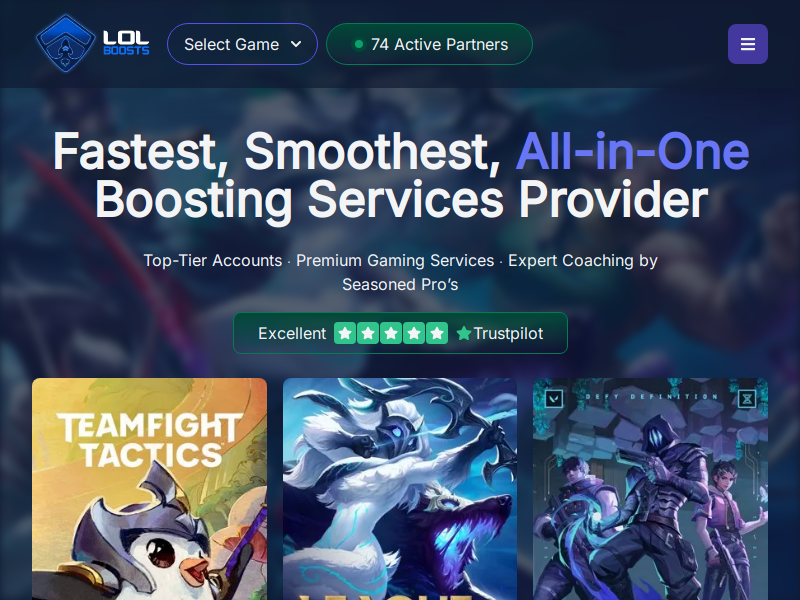Click the Teamfight Tactics title text
The height and width of the screenshot is (600, 800).
(149, 440)
